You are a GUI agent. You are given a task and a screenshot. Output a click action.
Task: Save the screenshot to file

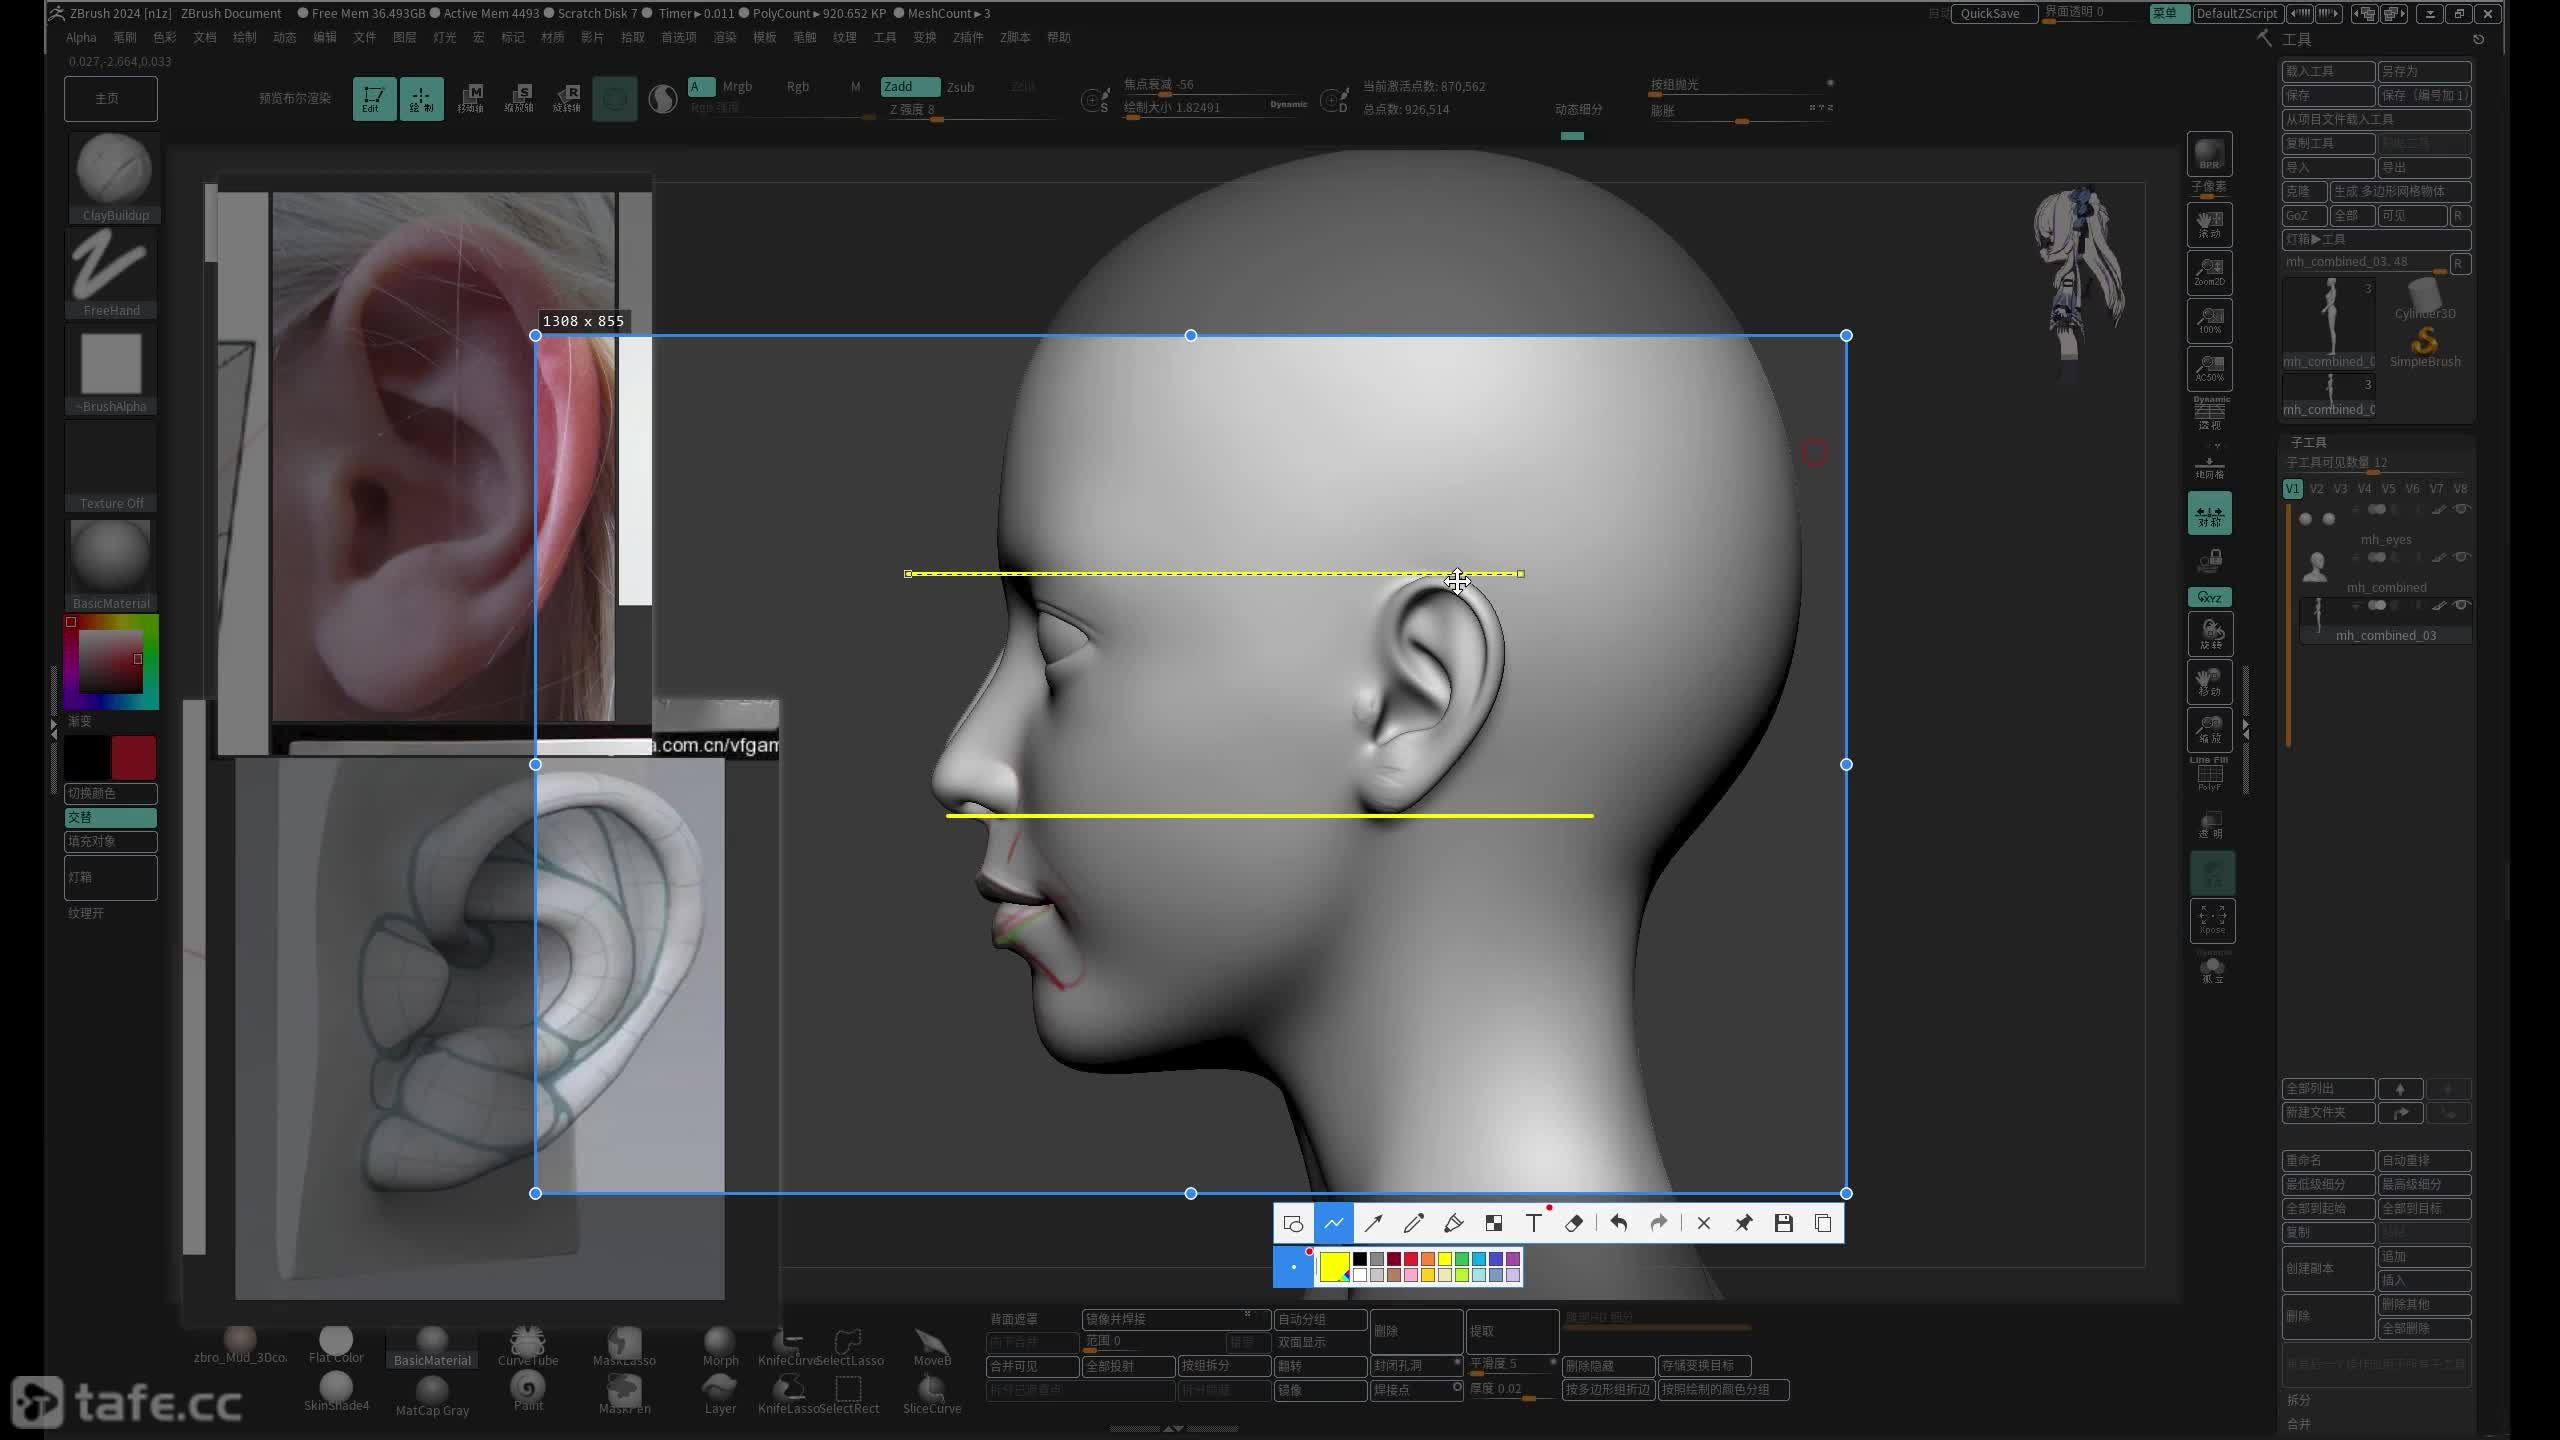1783,1223
